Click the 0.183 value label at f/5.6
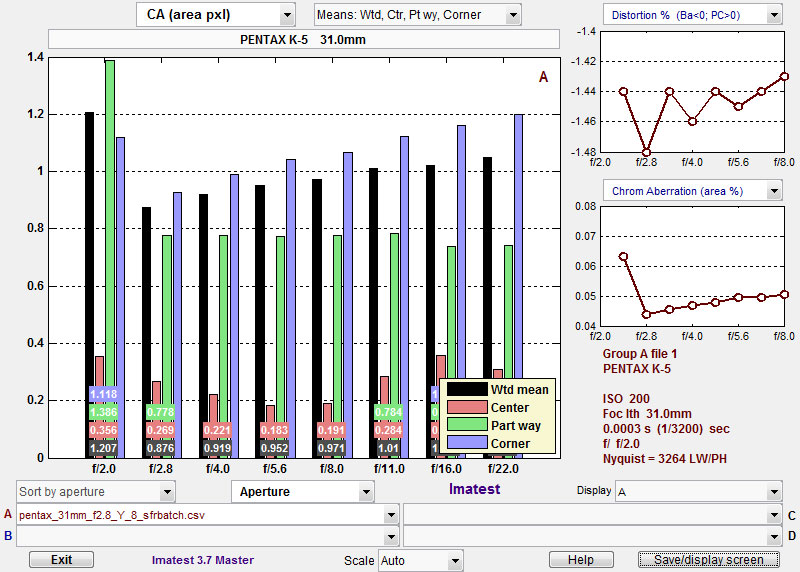 tap(274, 430)
